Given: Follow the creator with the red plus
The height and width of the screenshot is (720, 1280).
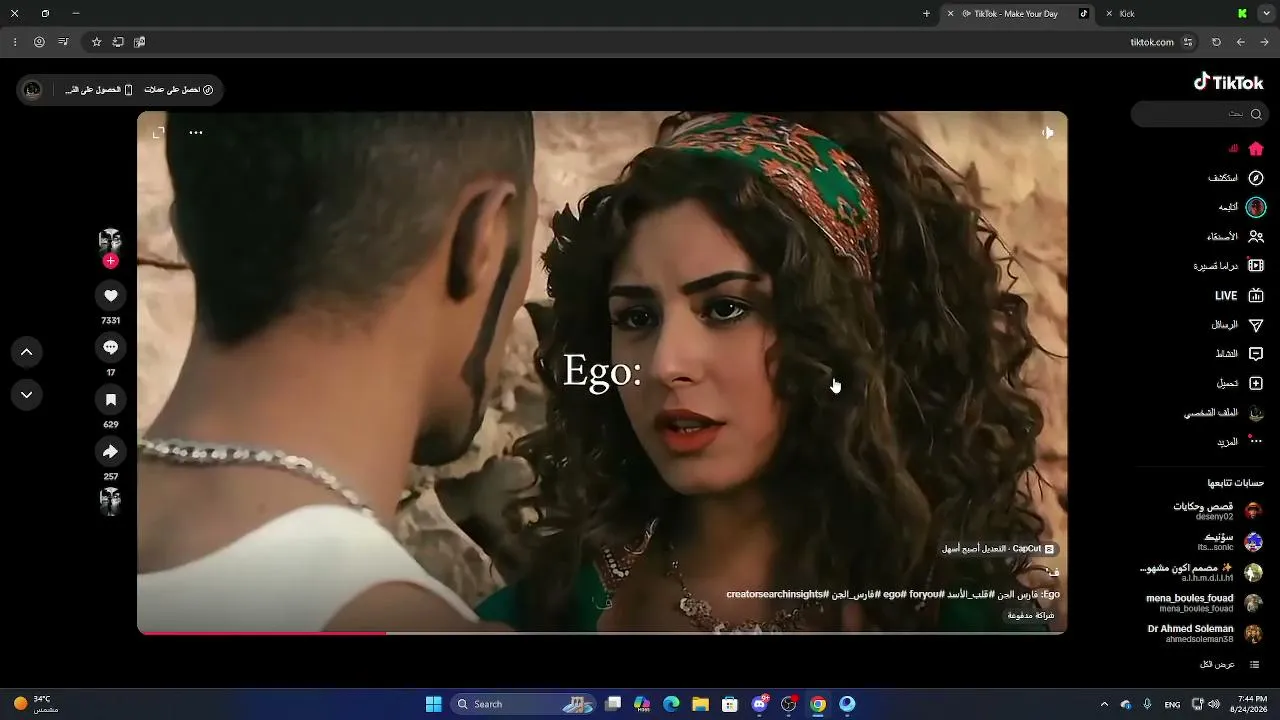Looking at the screenshot, I should click(110, 261).
